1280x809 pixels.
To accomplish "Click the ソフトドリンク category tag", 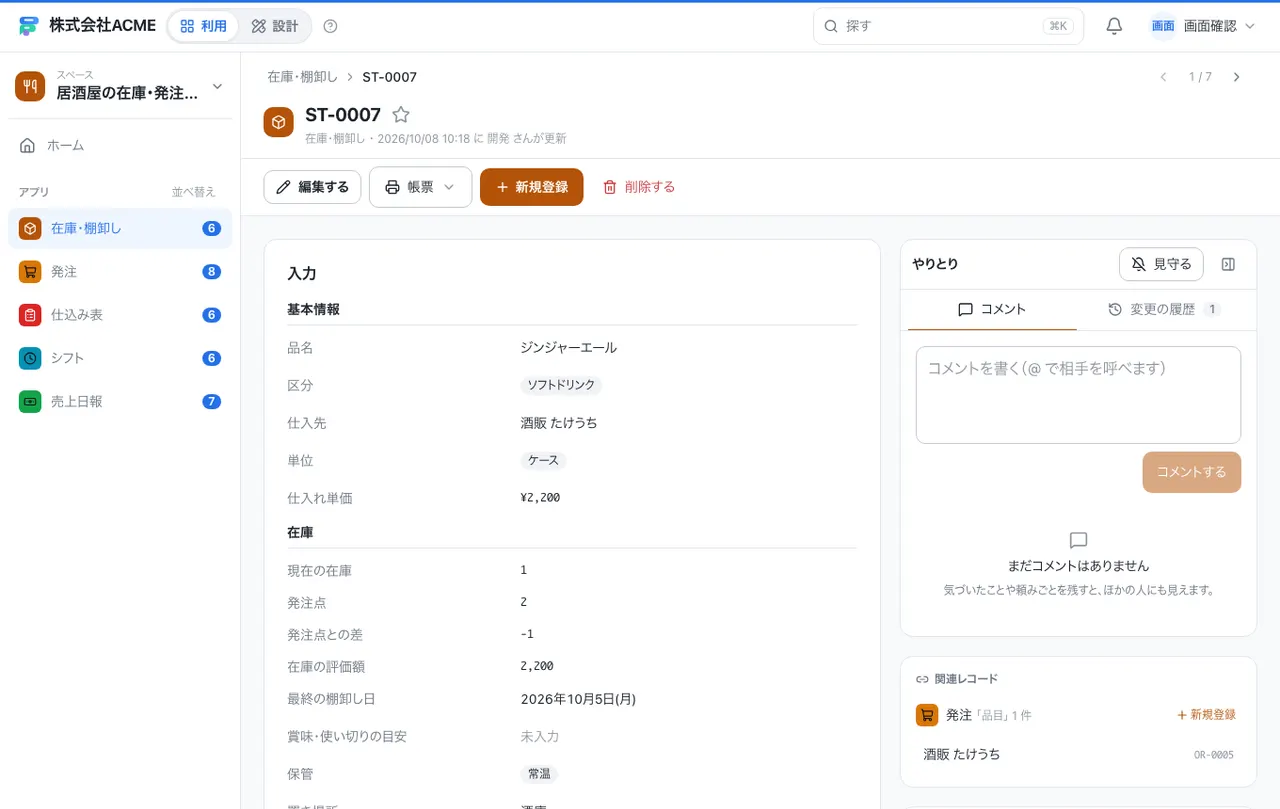I will click(561, 385).
